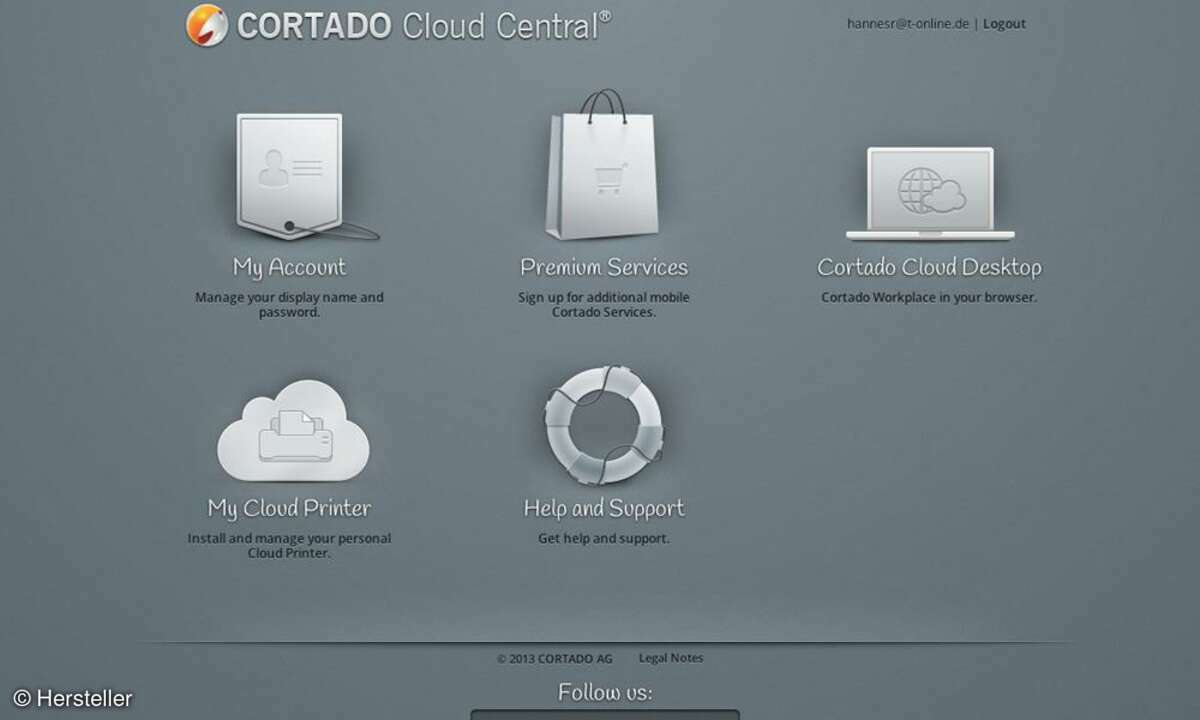The width and height of the screenshot is (1200, 720).
Task: Click the Cortado logo emblem in header
Action: 206,25
